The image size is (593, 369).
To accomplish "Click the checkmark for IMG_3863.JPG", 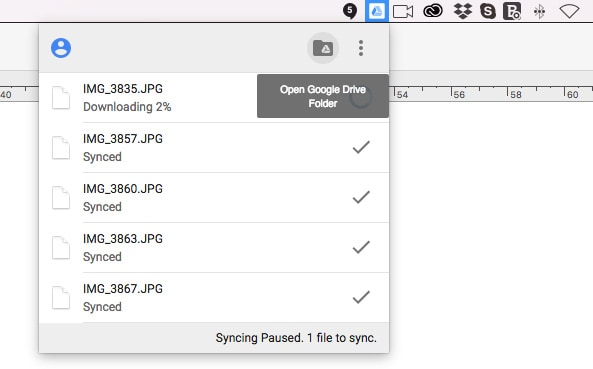I will pos(361,247).
